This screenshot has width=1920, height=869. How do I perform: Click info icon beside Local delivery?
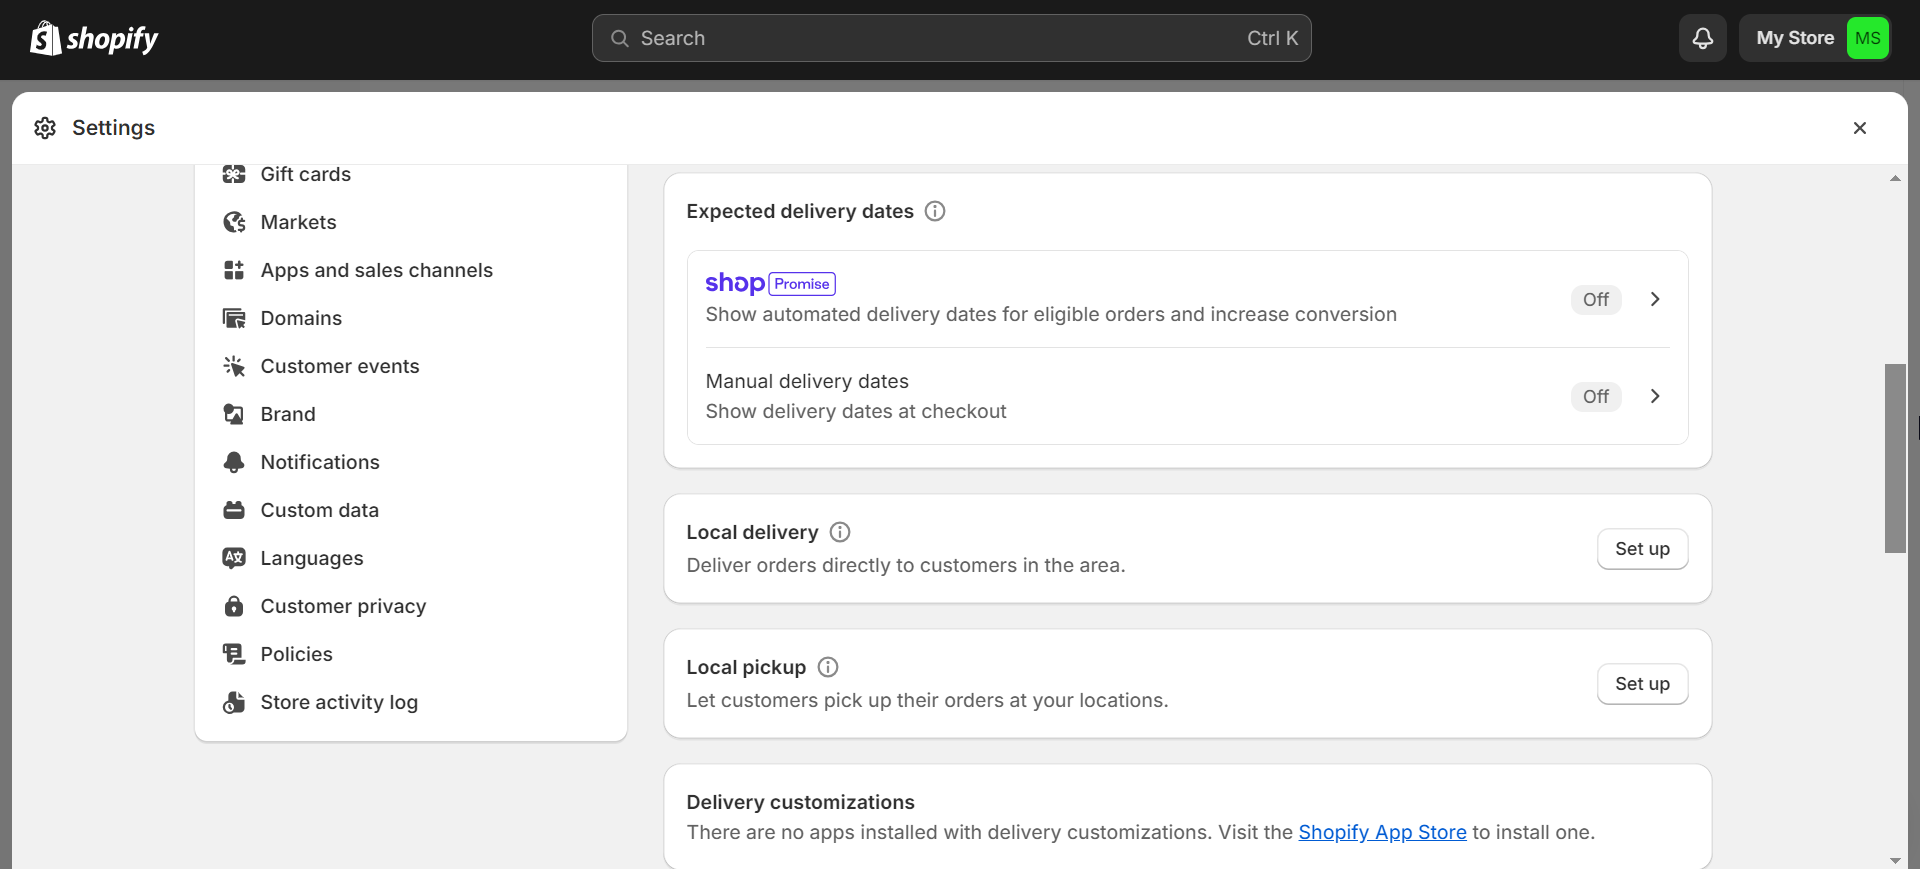point(840,532)
